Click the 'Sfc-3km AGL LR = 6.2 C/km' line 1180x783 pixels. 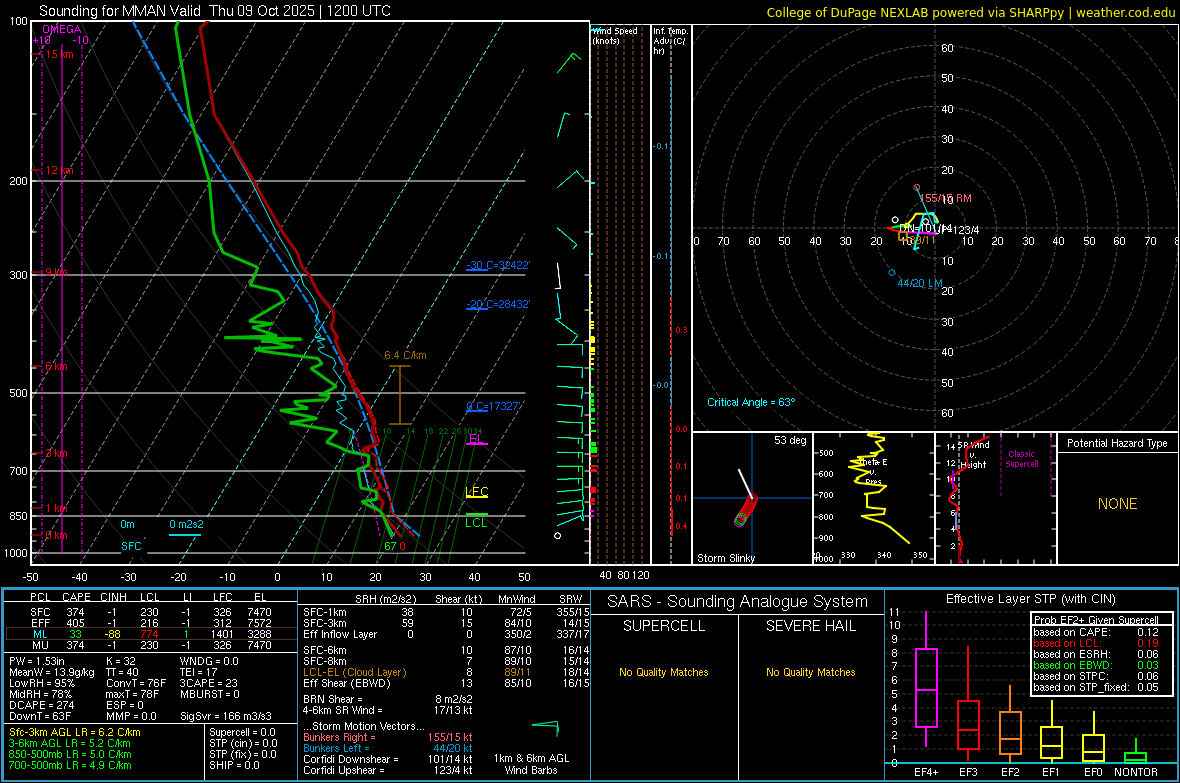pos(75,732)
